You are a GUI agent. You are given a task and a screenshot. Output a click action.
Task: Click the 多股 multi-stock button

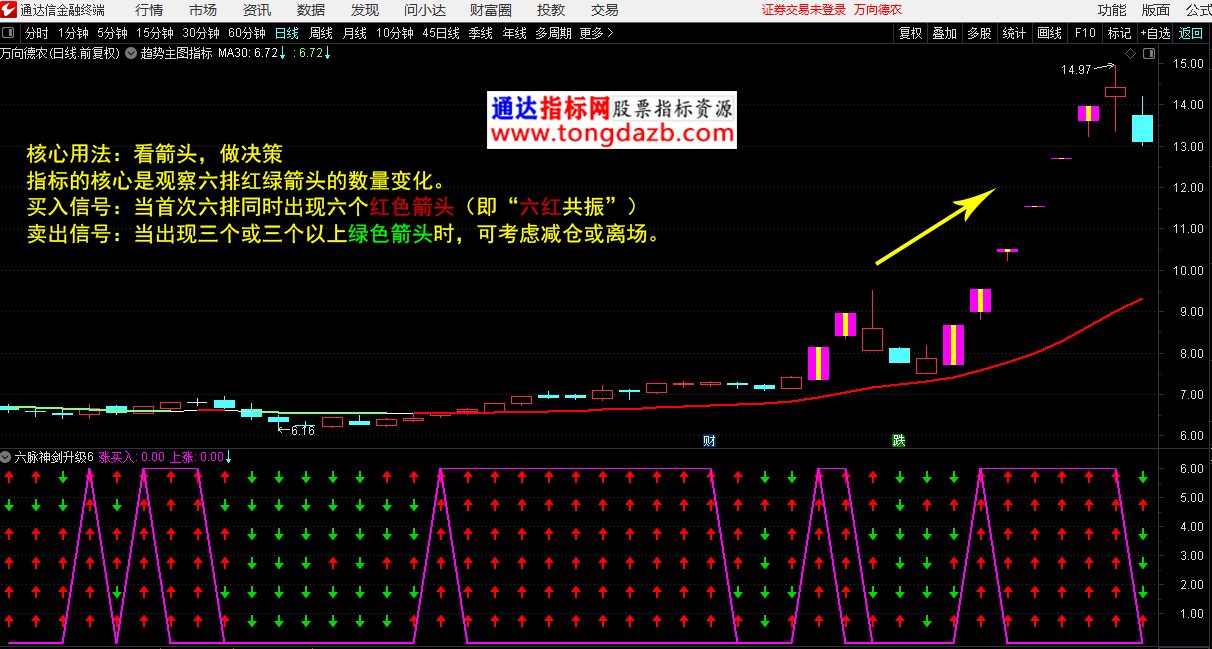(x=979, y=33)
